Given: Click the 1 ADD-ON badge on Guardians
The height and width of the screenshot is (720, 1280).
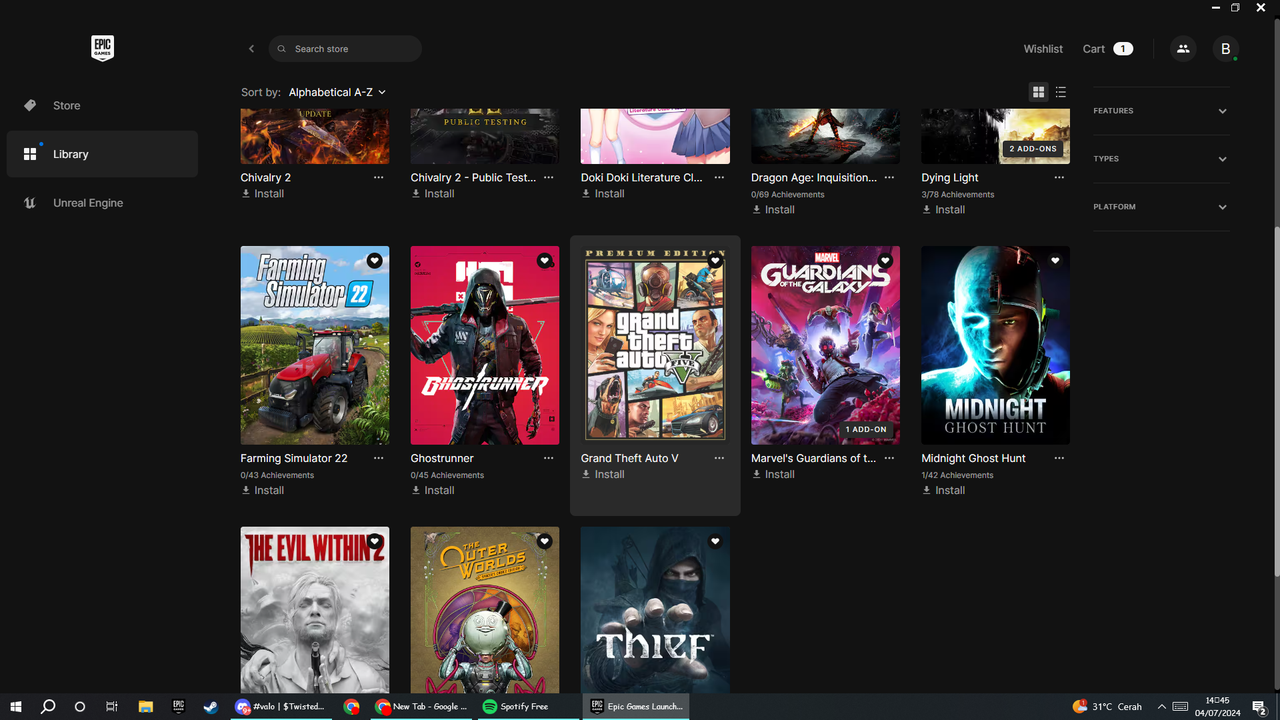Looking at the screenshot, I should [866, 430].
